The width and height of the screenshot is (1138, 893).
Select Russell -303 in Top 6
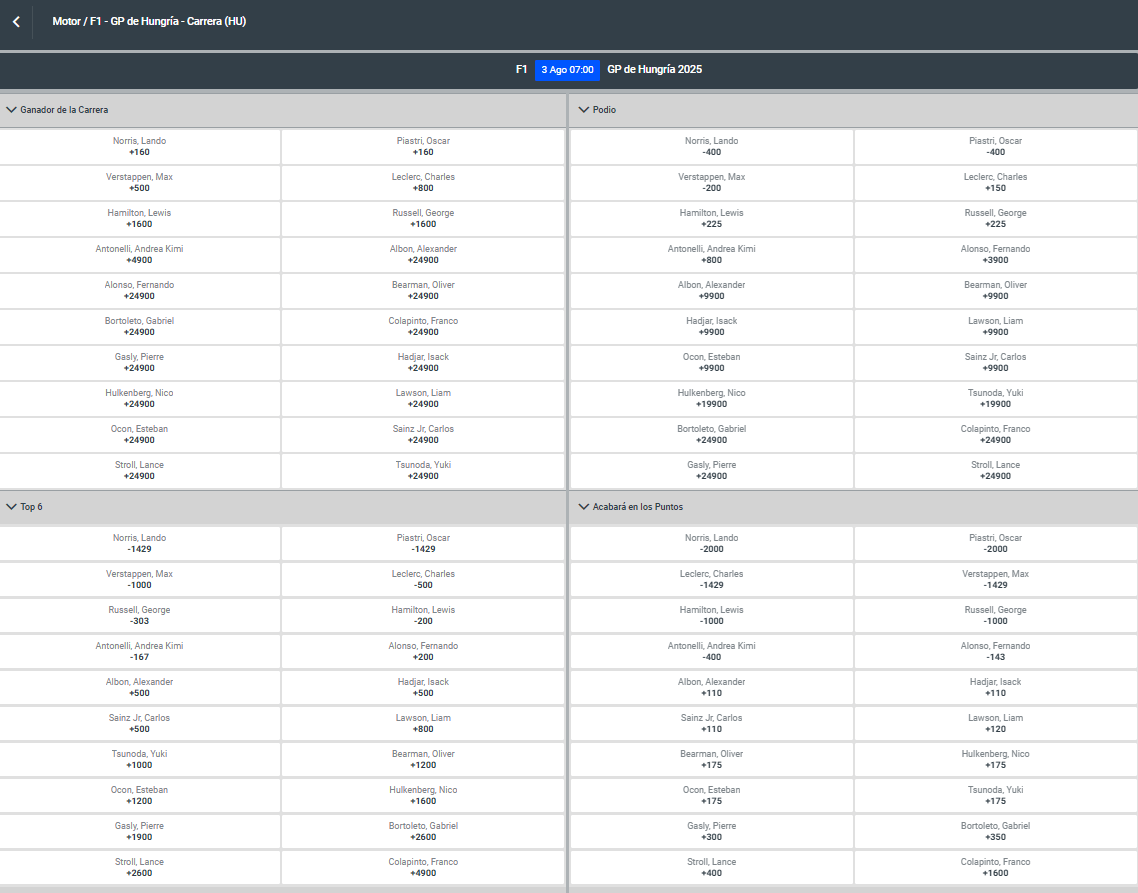coord(140,616)
